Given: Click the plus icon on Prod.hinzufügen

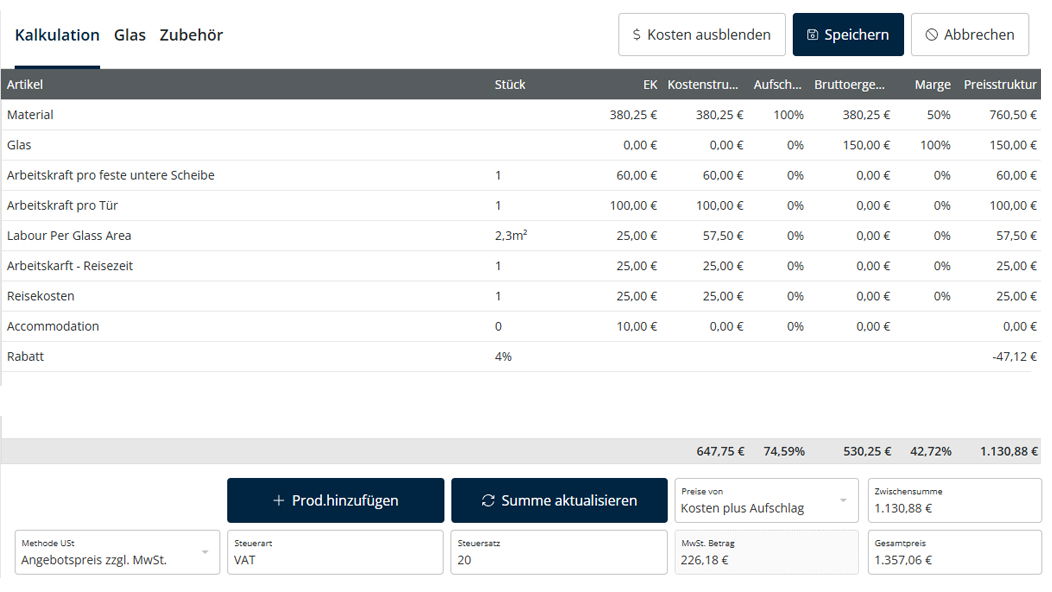Looking at the screenshot, I should click(x=278, y=501).
